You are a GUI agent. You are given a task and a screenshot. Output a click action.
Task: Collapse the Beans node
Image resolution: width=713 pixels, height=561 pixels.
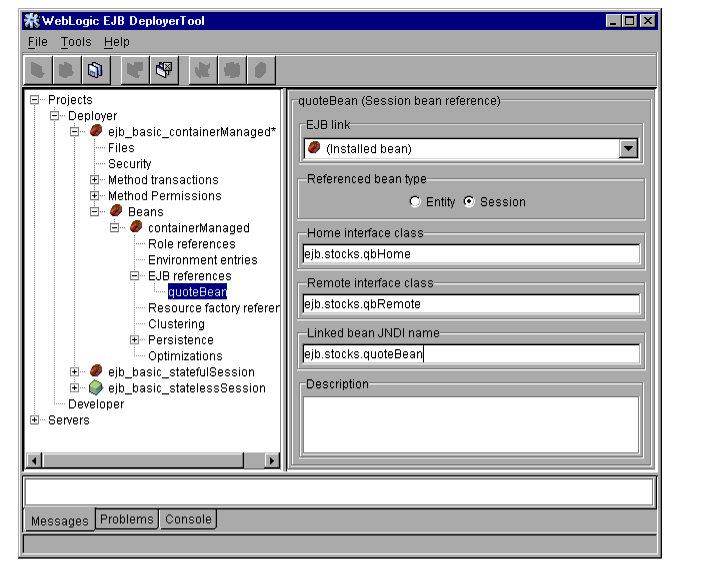coord(95,212)
